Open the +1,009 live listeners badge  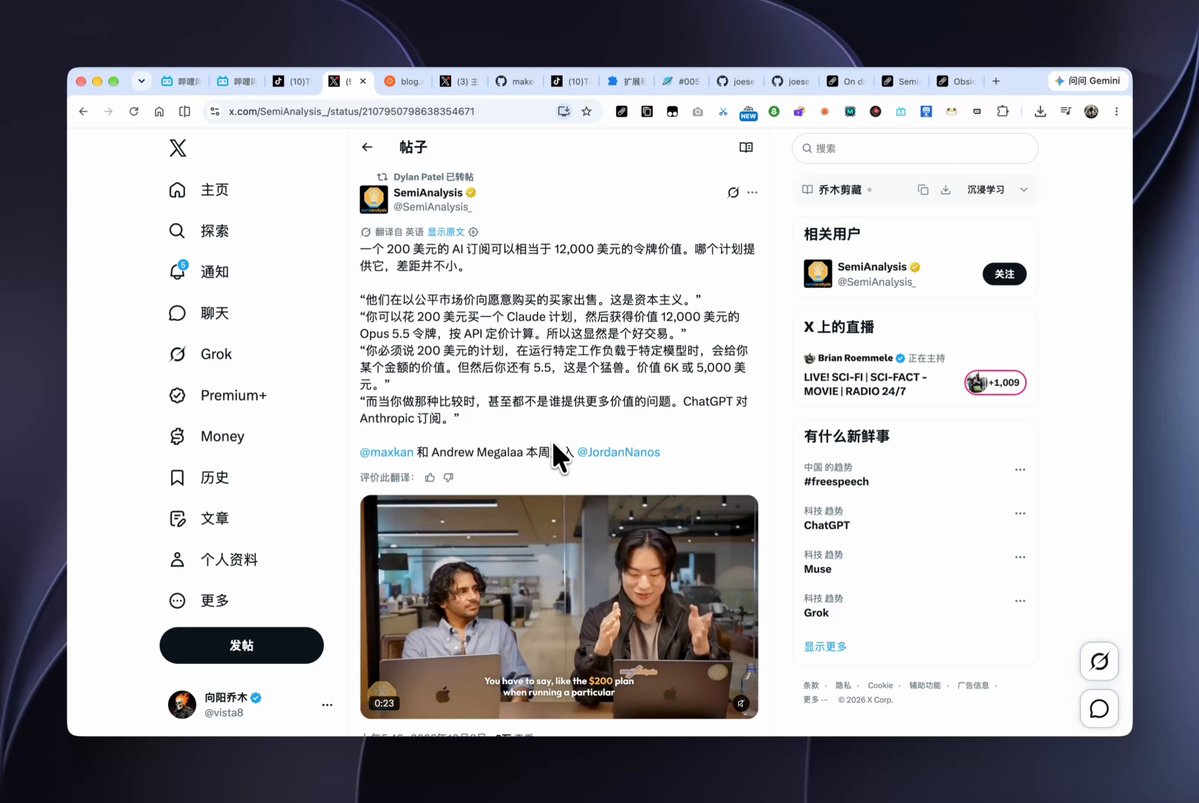point(996,382)
